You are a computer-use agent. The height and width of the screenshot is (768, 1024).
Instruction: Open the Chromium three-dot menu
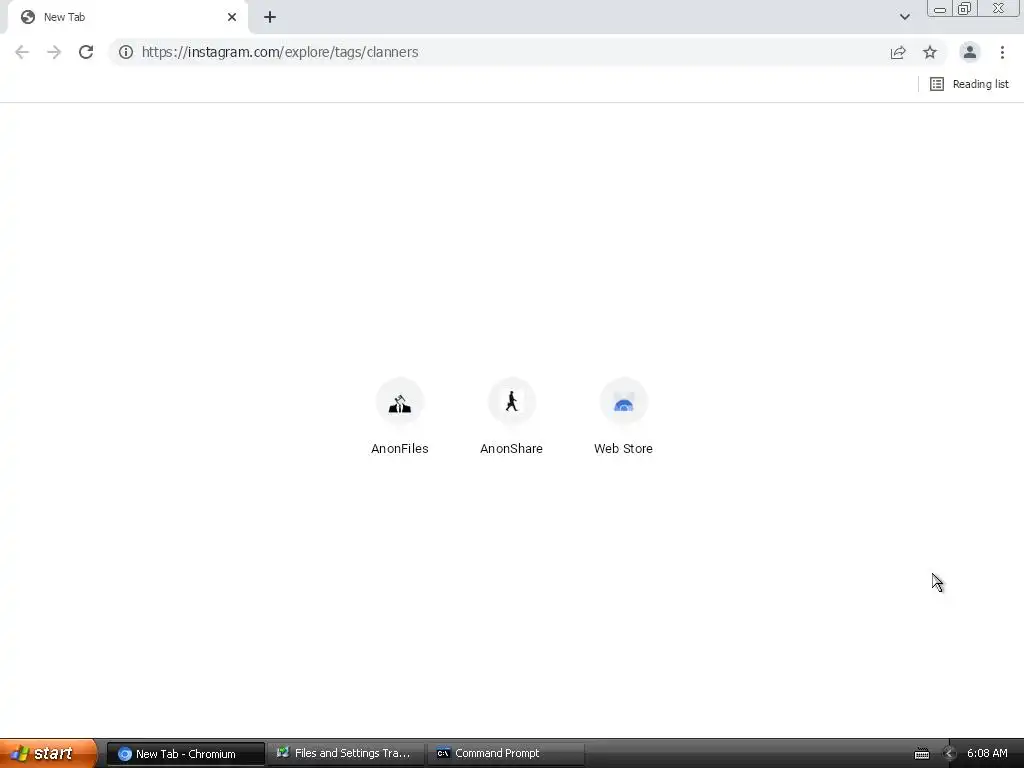[1002, 52]
